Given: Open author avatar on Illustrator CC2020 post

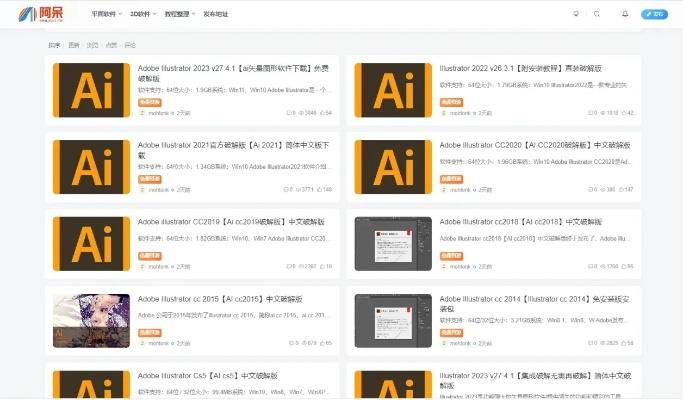Looking at the screenshot, I should coord(443,190).
